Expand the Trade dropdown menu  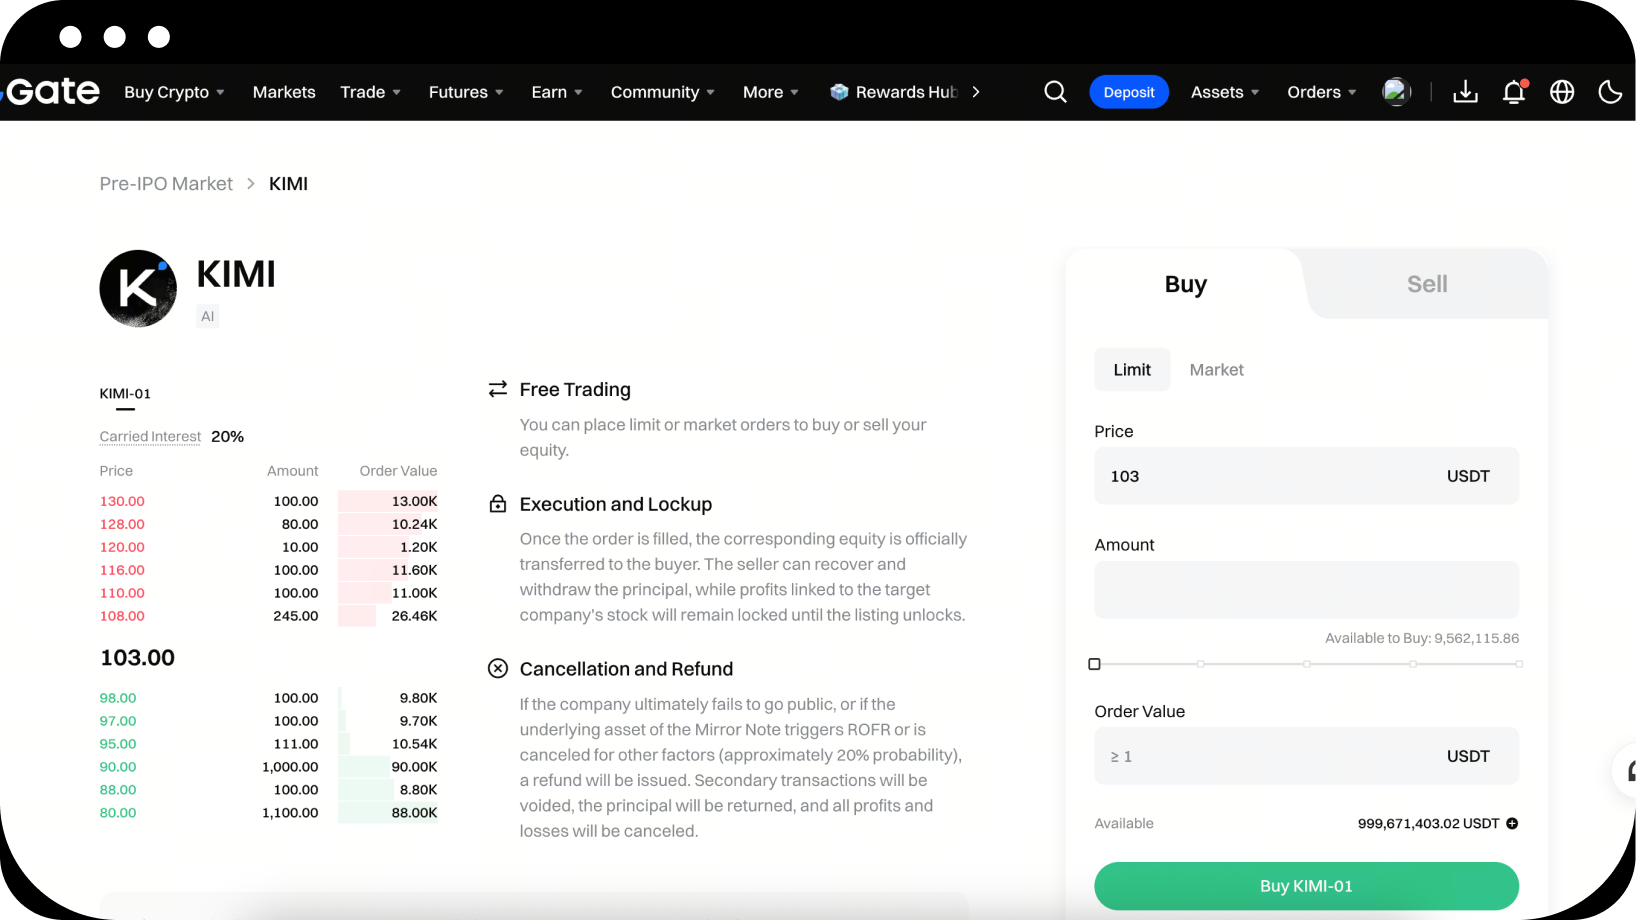(370, 92)
